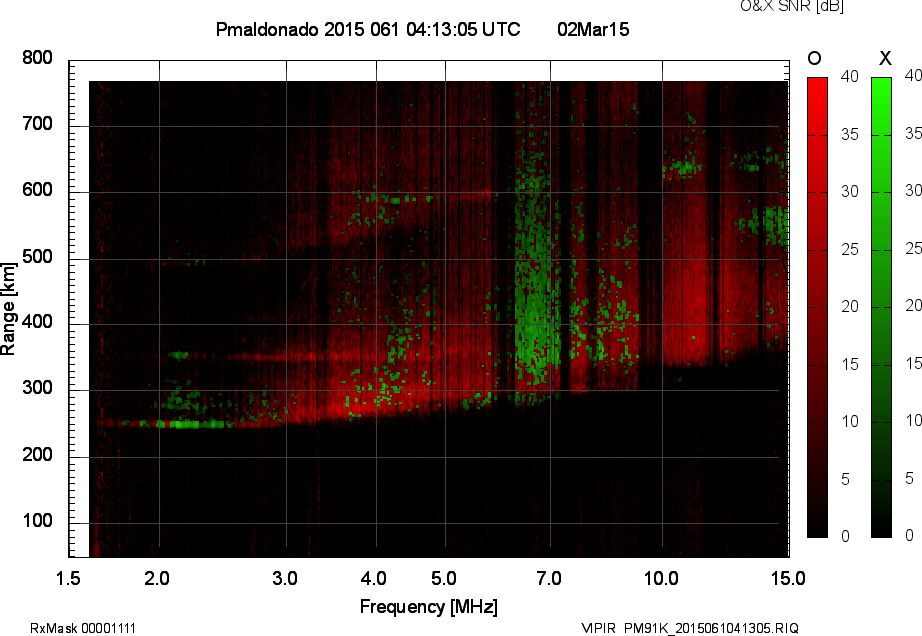Click the 2.0 frequency axis tick label
The width and height of the screenshot is (922, 636).
click(x=157, y=578)
